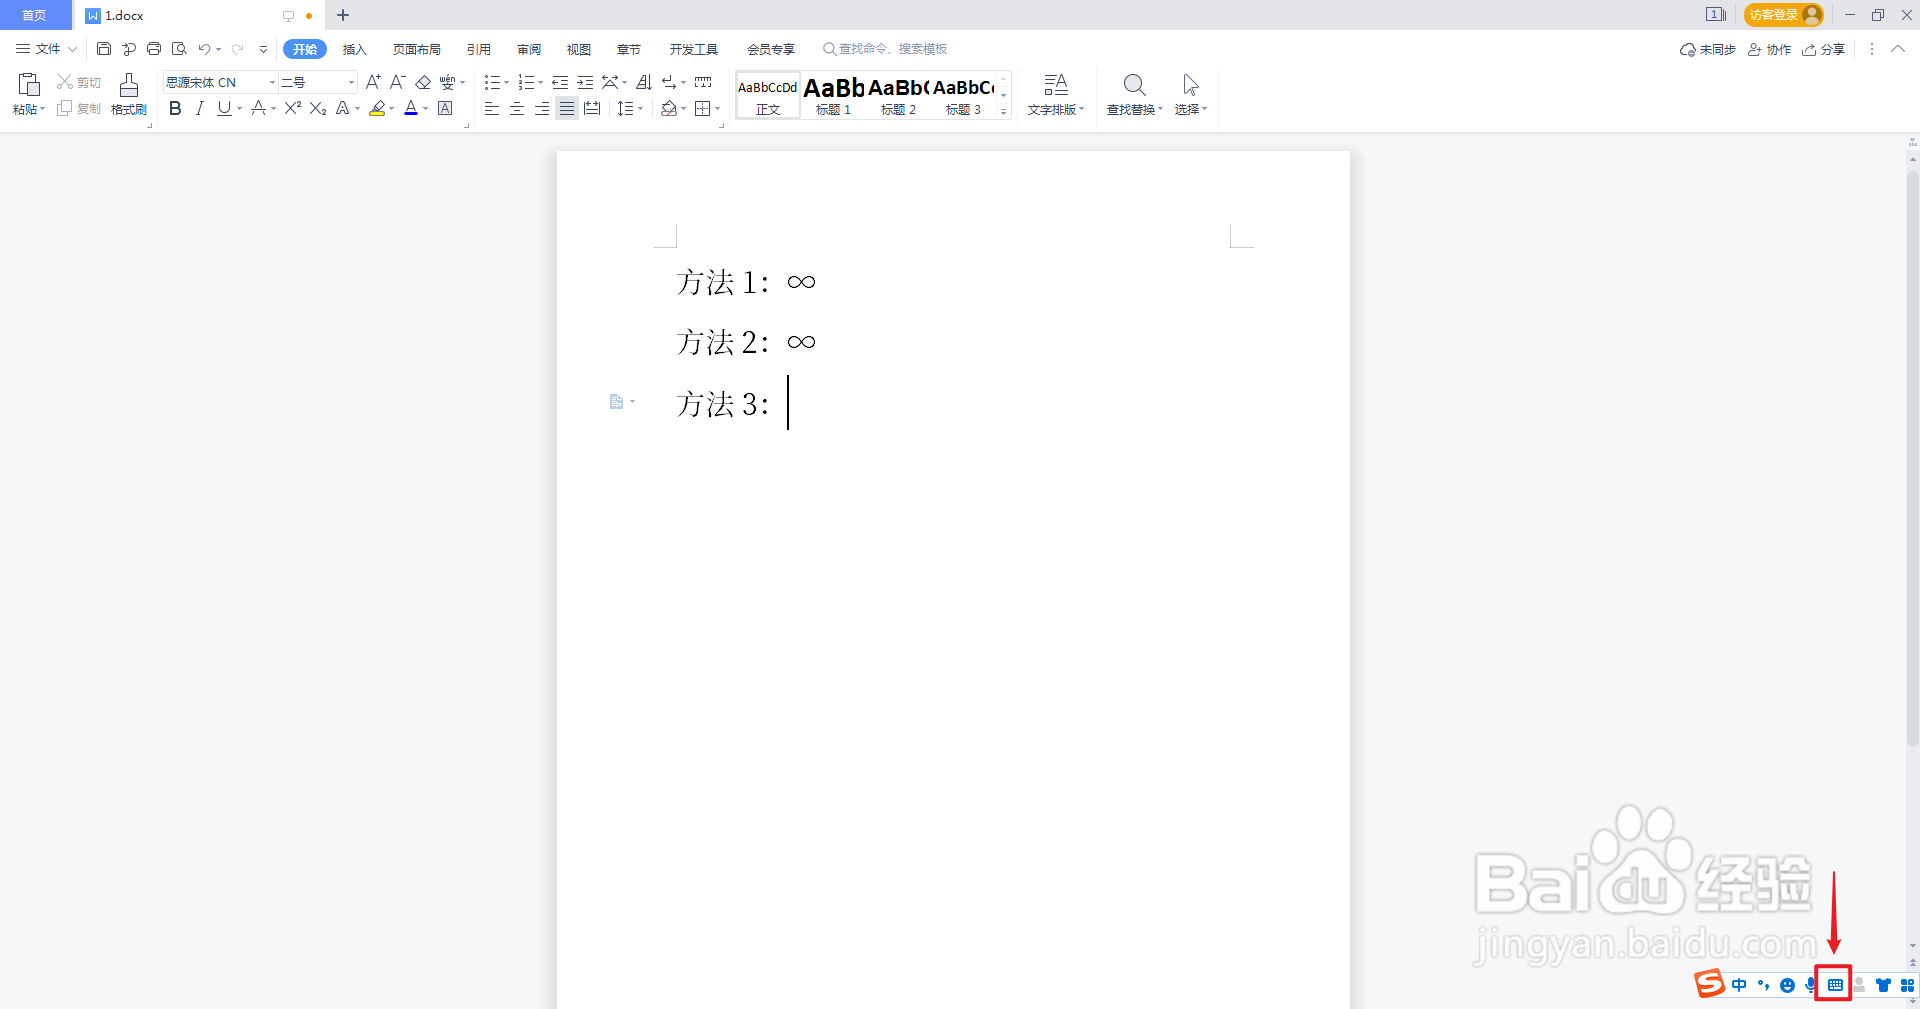Click the Distributed alignment icon
1920x1009 pixels.
click(592, 108)
